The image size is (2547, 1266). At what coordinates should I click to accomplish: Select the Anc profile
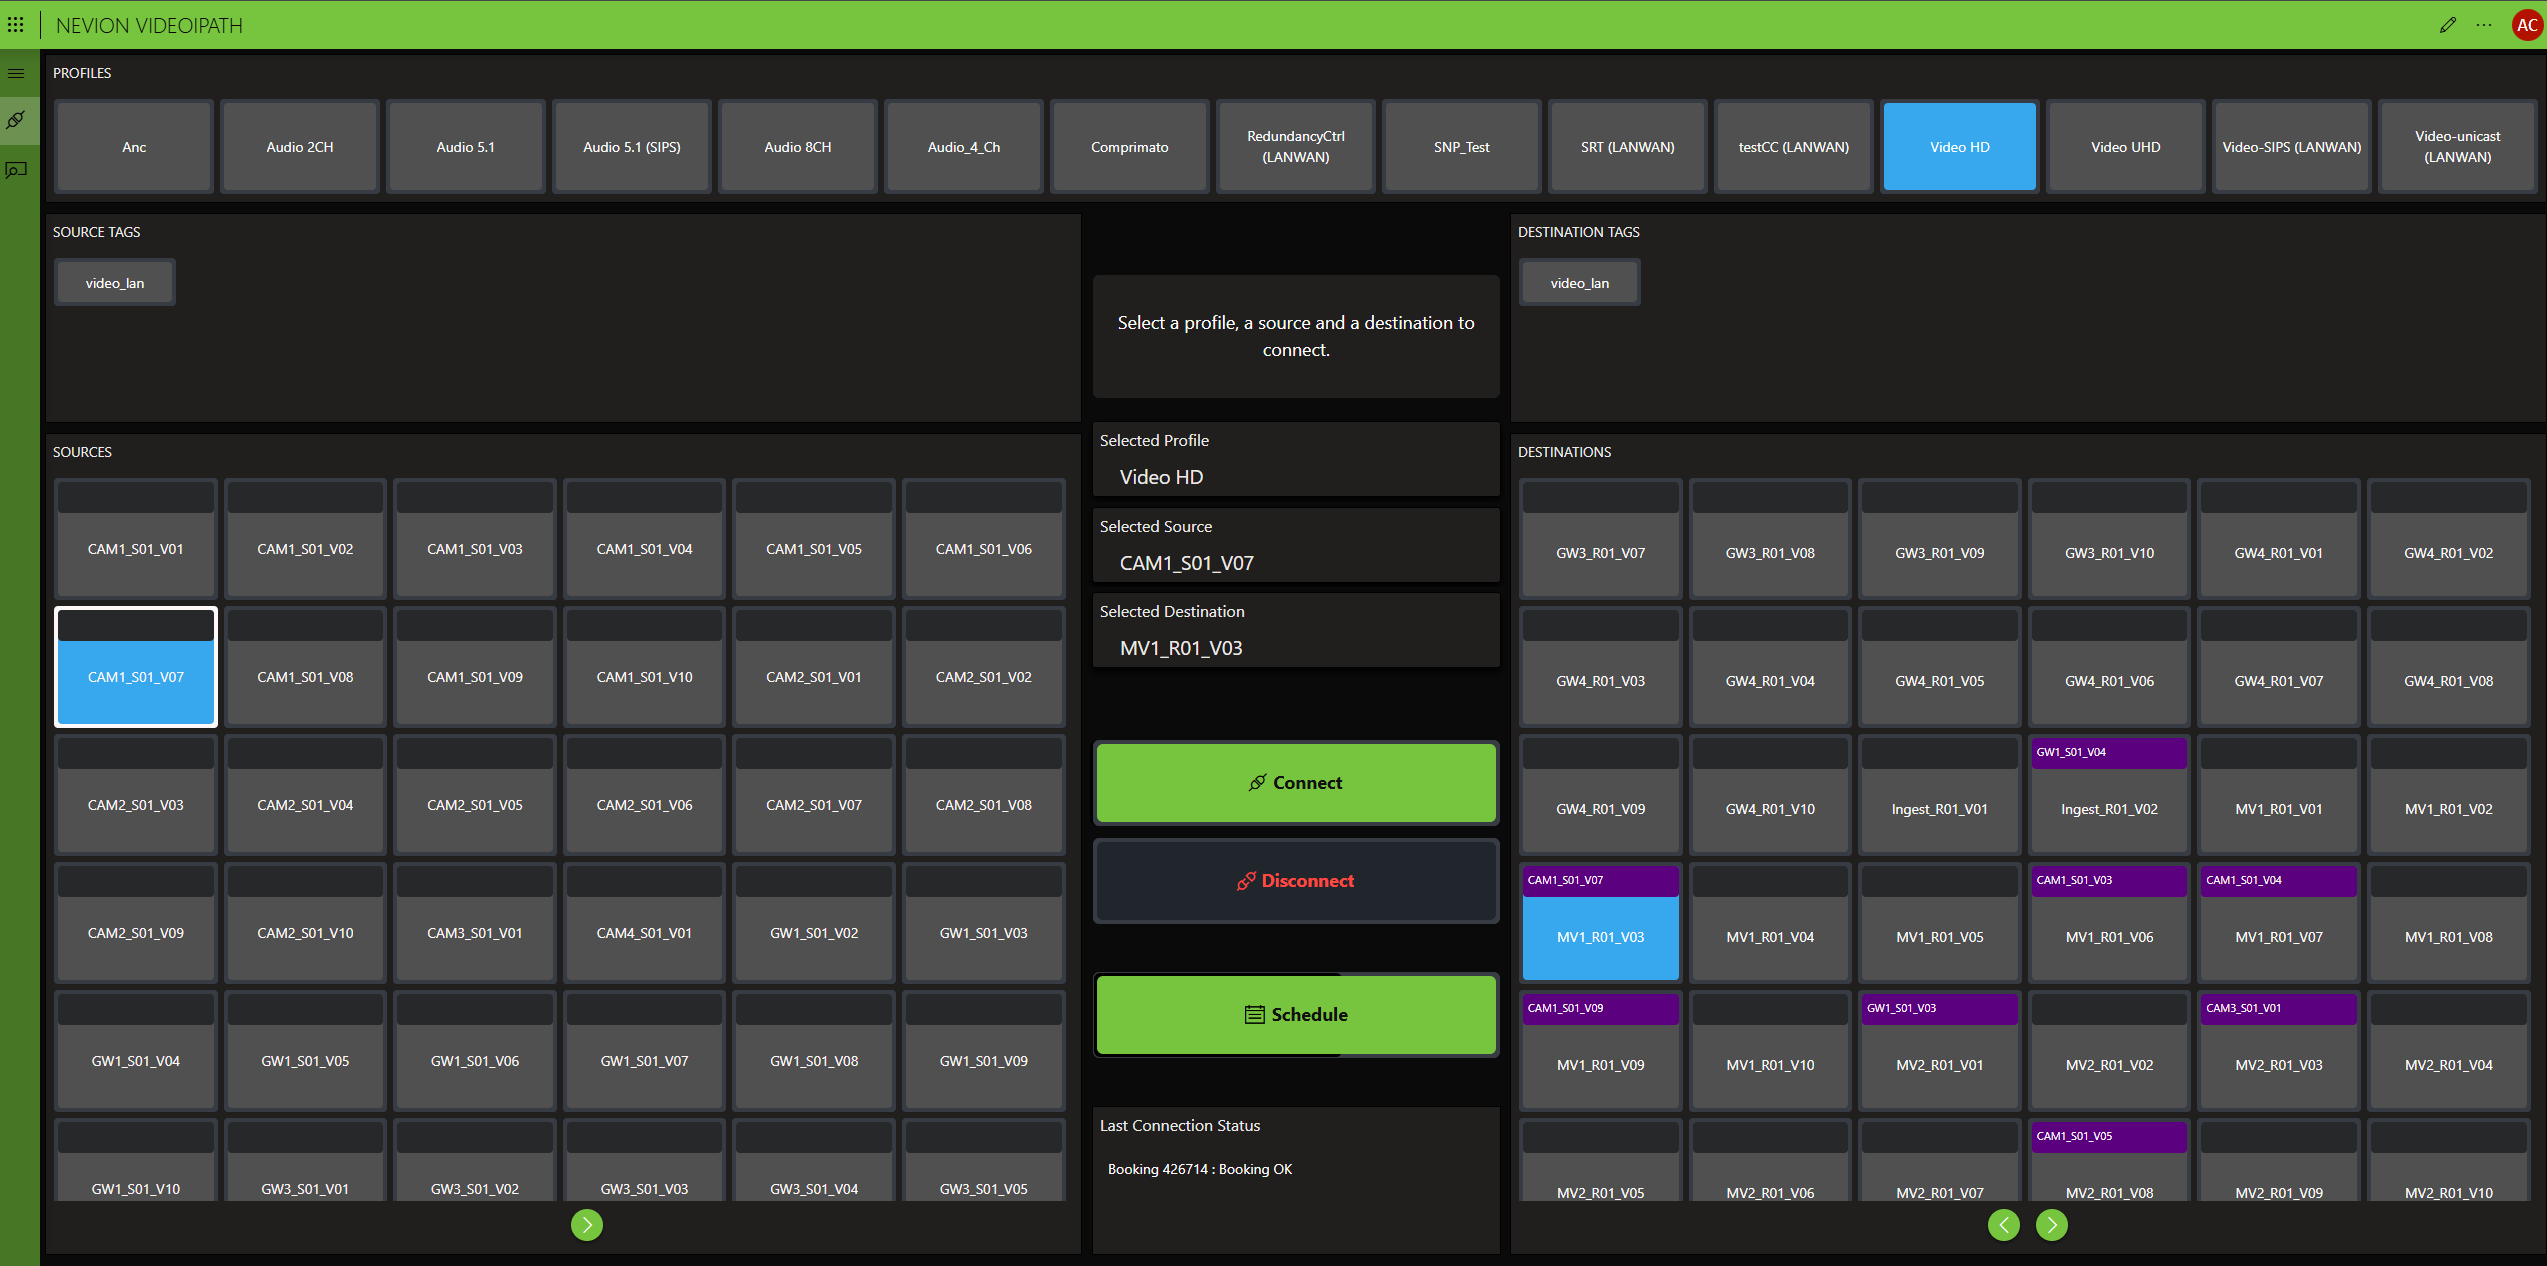point(134,146)
